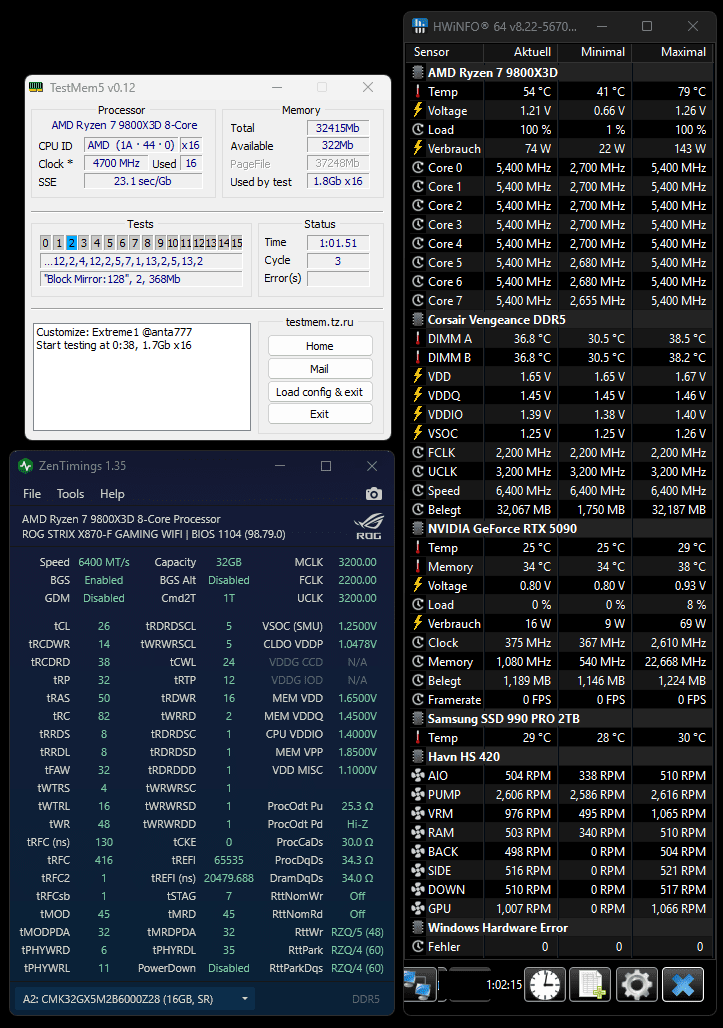Click NVIDIA GeForce RTX 5090 group icon

(x=418, y=528)
